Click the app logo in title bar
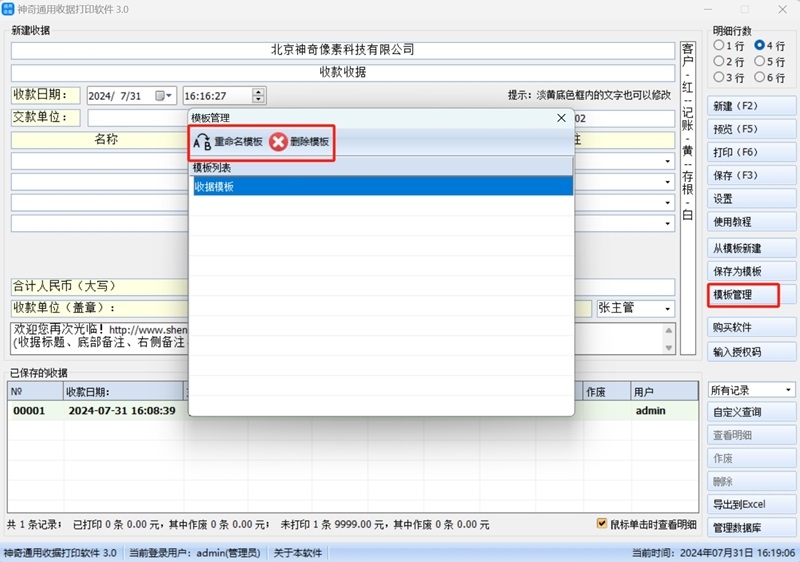Screen dimensions: 800x562 click(8, 9)
